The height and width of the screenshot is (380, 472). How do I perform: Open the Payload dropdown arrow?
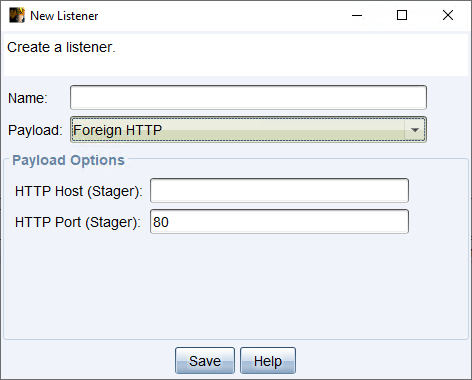(x=415, y=130)
